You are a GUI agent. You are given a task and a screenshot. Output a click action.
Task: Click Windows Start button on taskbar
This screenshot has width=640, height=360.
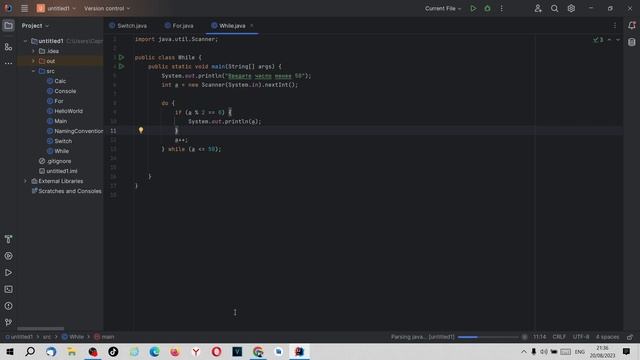[x=10, y=351]
